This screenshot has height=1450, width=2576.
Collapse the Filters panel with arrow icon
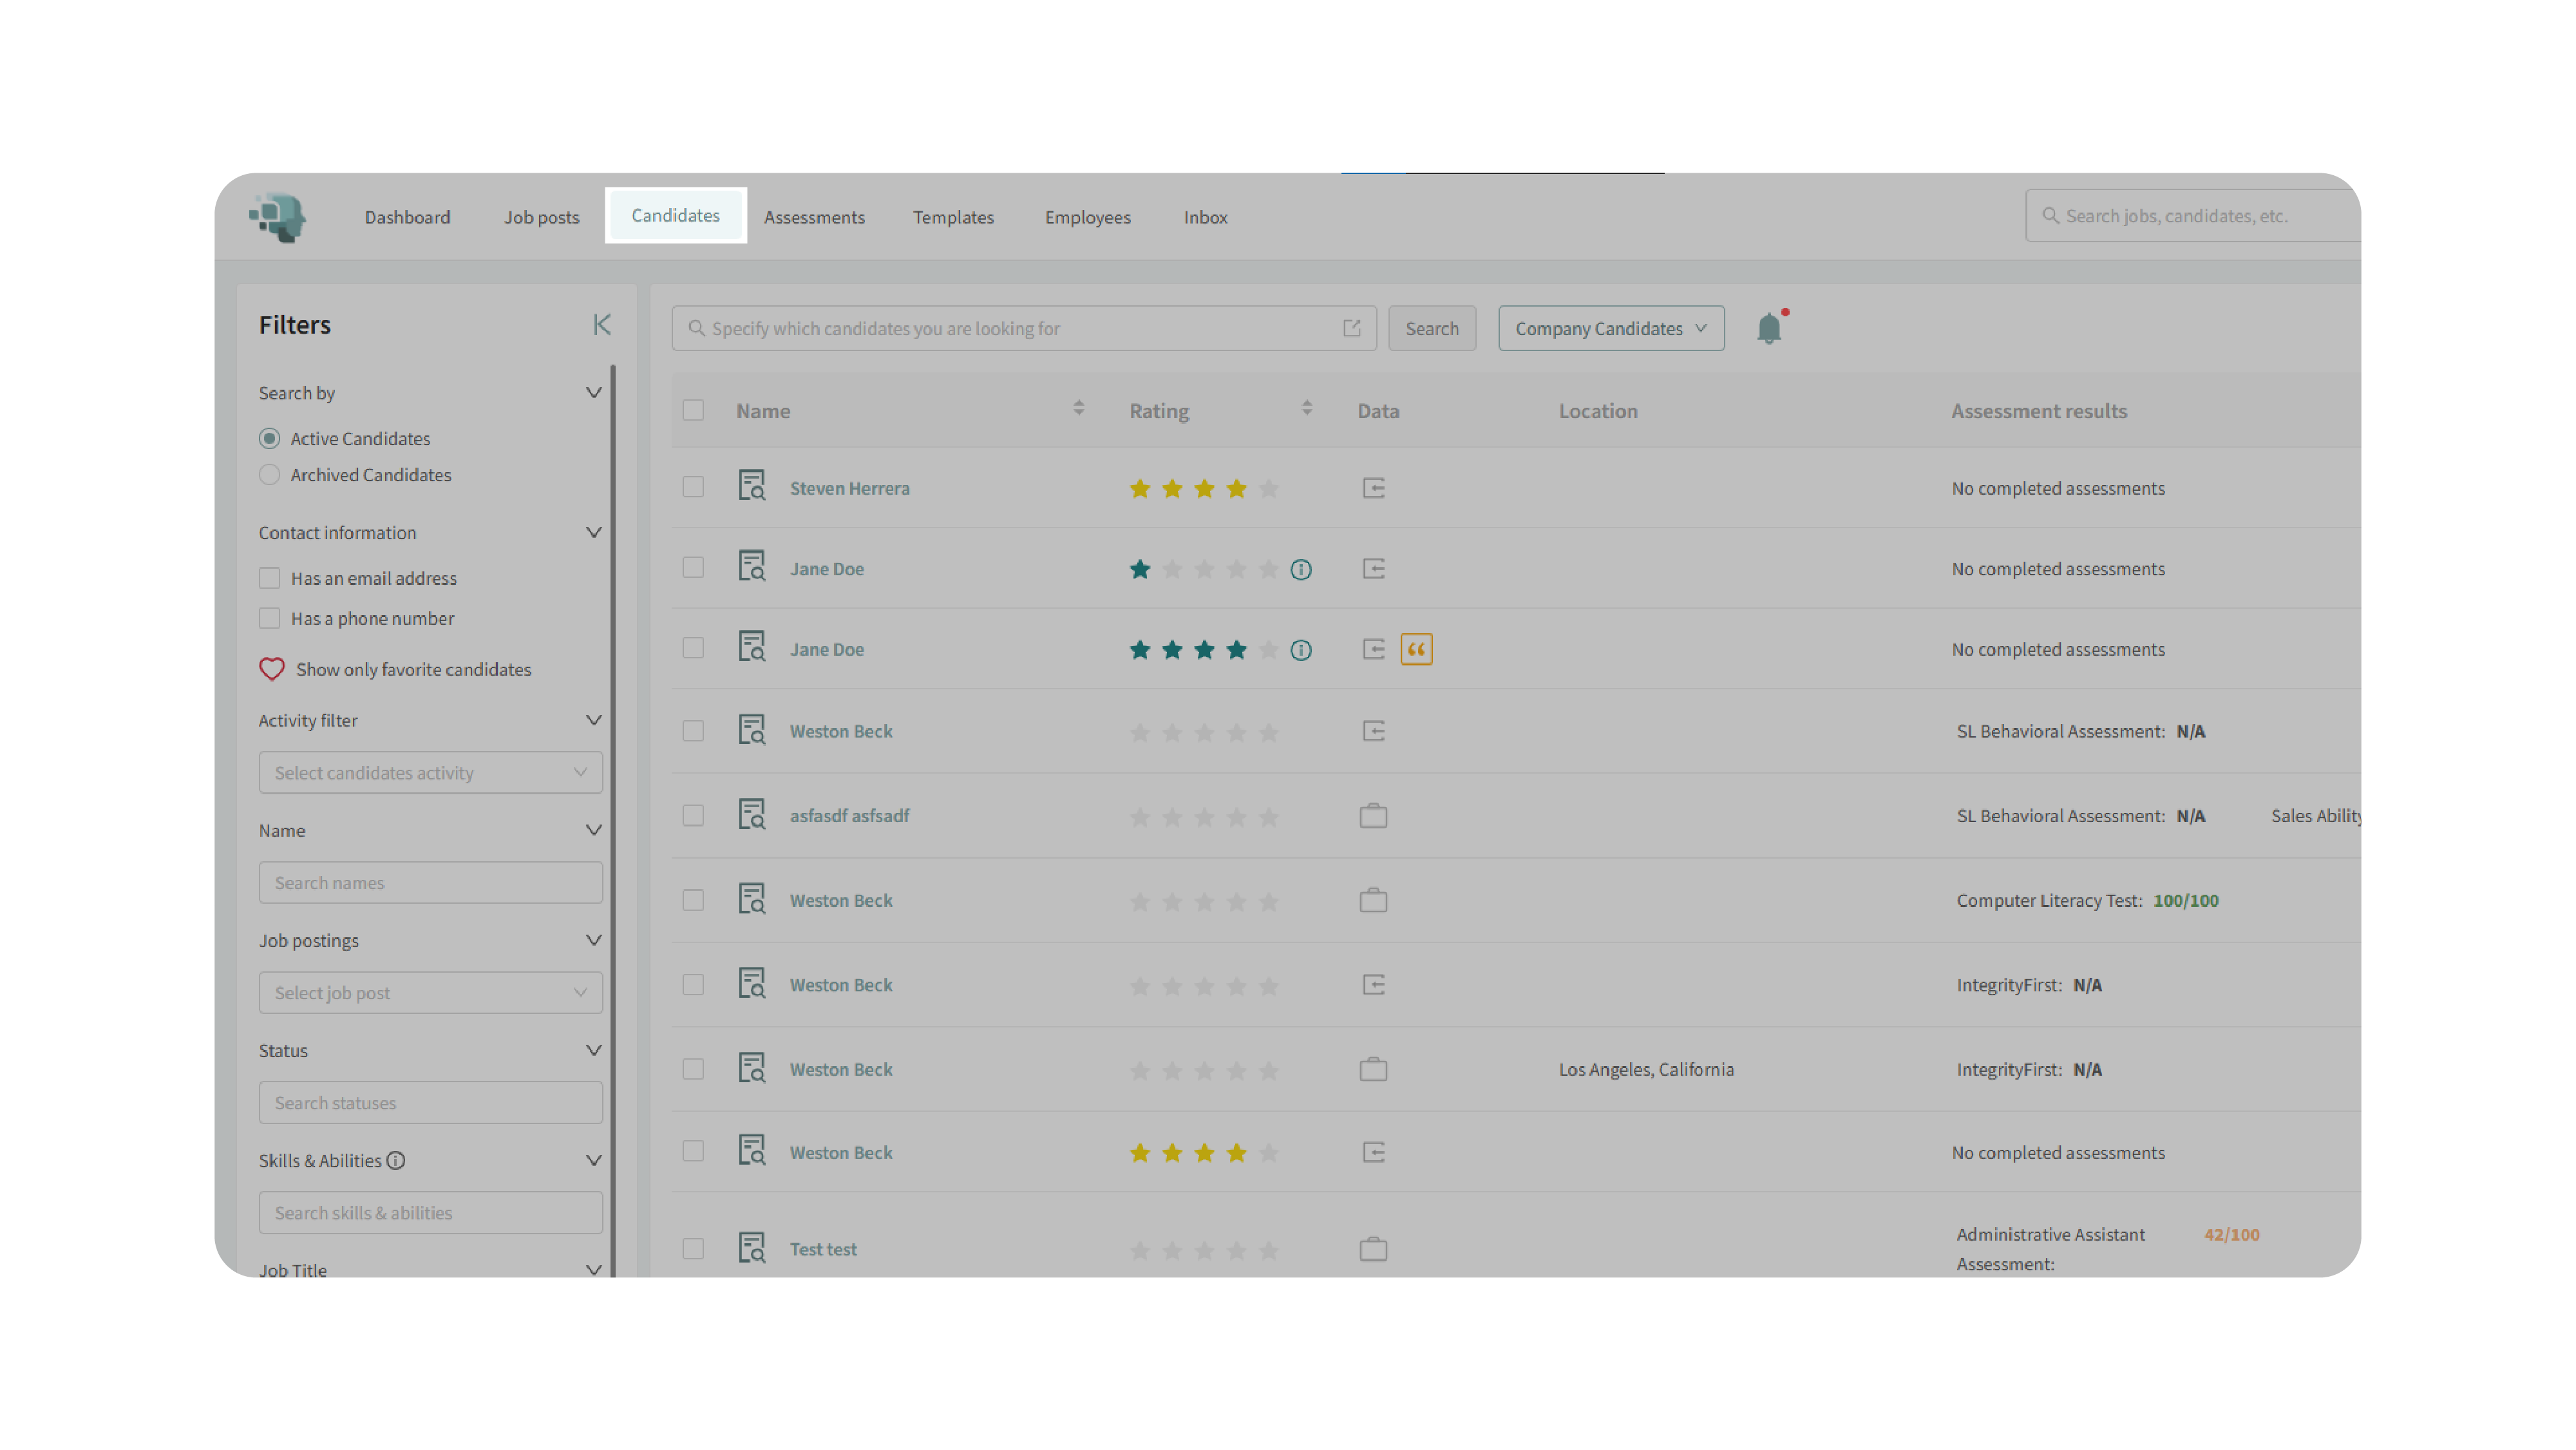pos(601,324)
